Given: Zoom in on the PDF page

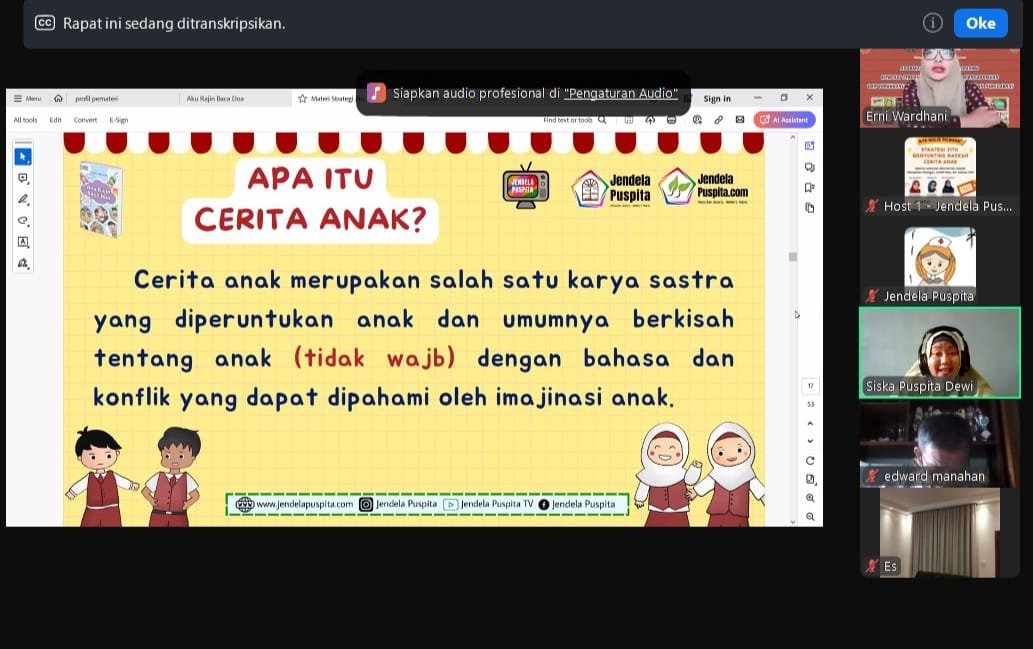Looking at the screenshot, I should (x=810, y=498).
